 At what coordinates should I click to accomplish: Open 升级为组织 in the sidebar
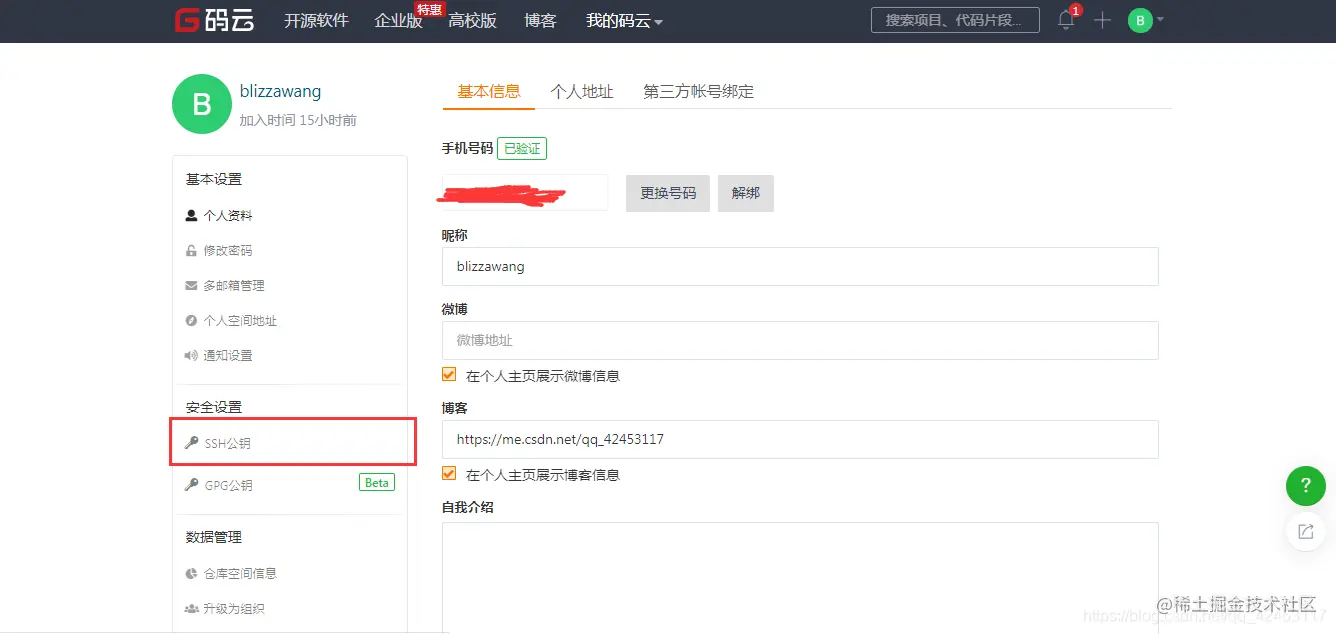[x=234, y=608]
